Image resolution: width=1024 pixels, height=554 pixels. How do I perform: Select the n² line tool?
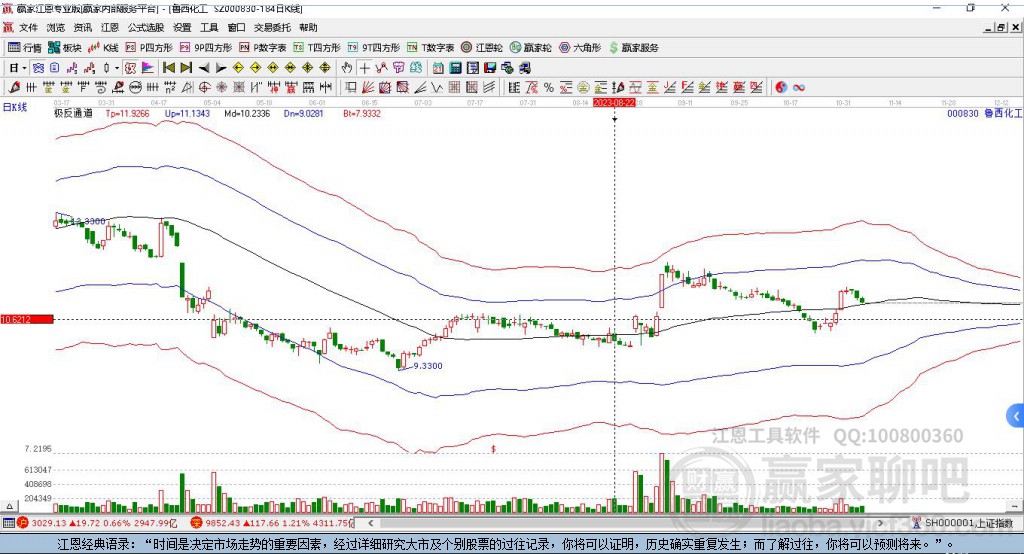[x=170, y=87]
